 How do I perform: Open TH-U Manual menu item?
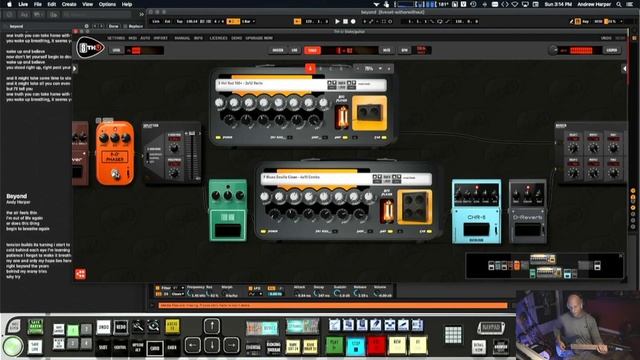pyautogui.click(x=182, y=38)
